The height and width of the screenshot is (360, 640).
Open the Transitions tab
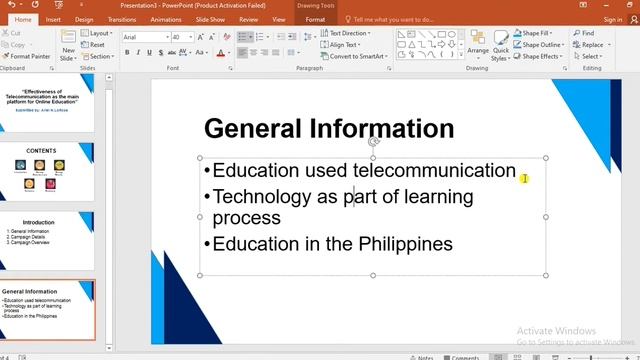[122, 20]
